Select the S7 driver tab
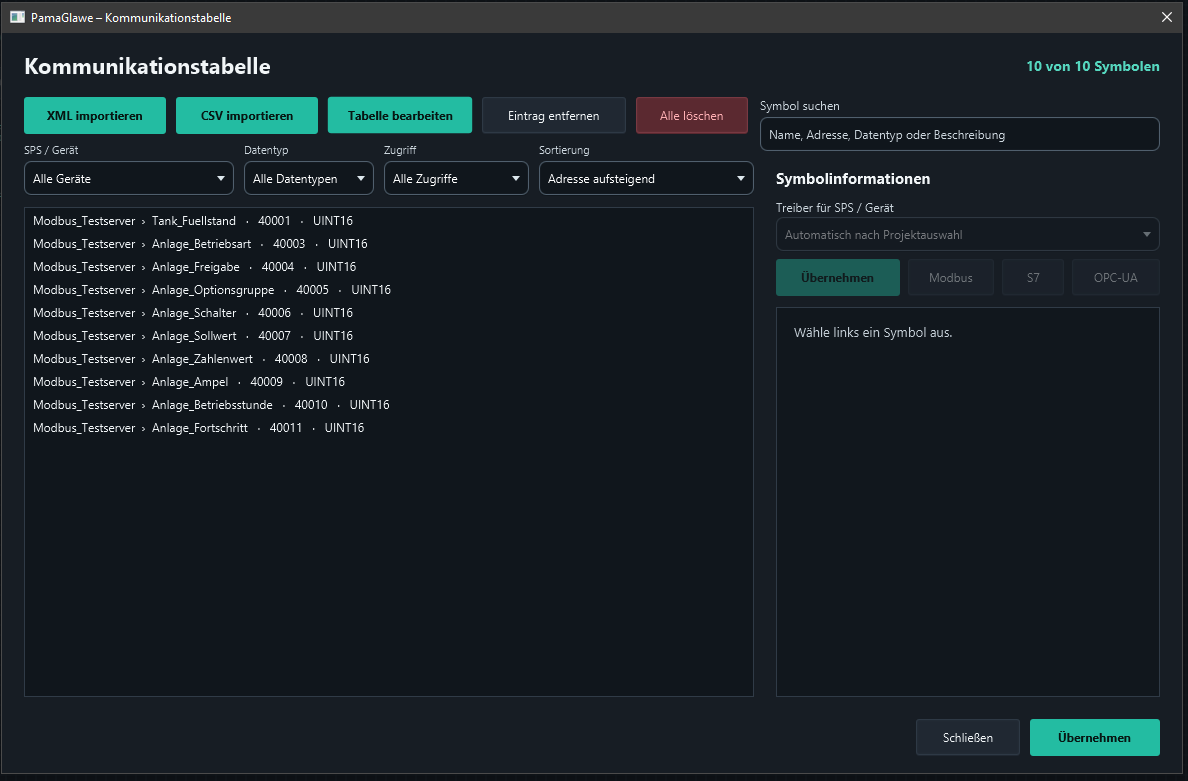This screenshot has width=1188, height=781. pos(1033,277)
